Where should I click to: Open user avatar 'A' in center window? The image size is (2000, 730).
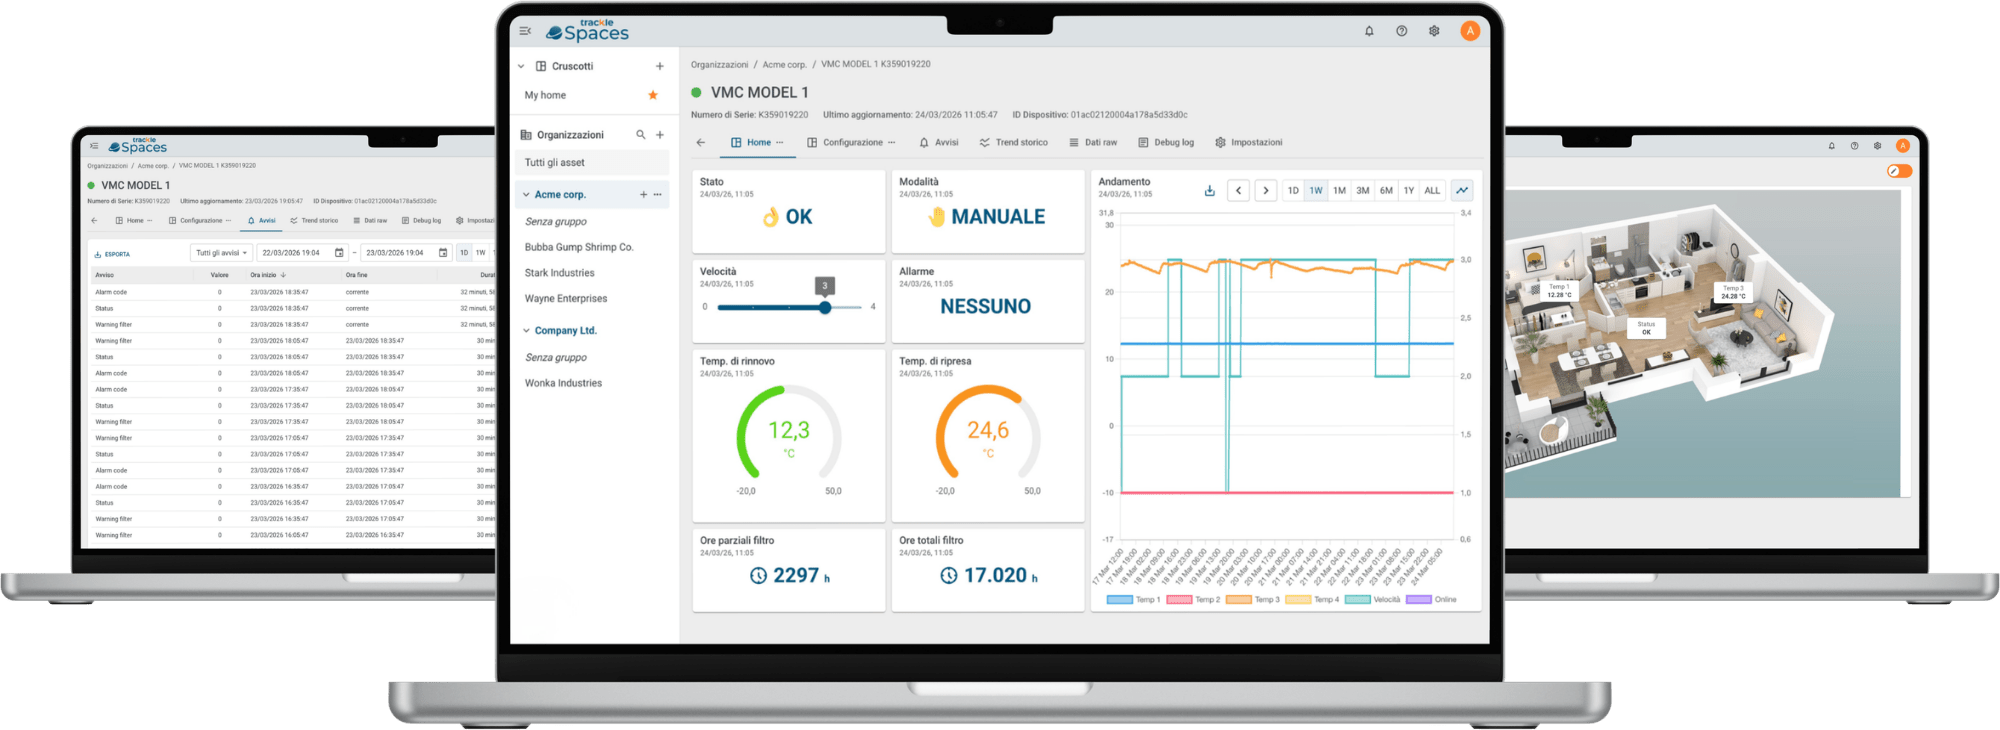(1470, 31)
